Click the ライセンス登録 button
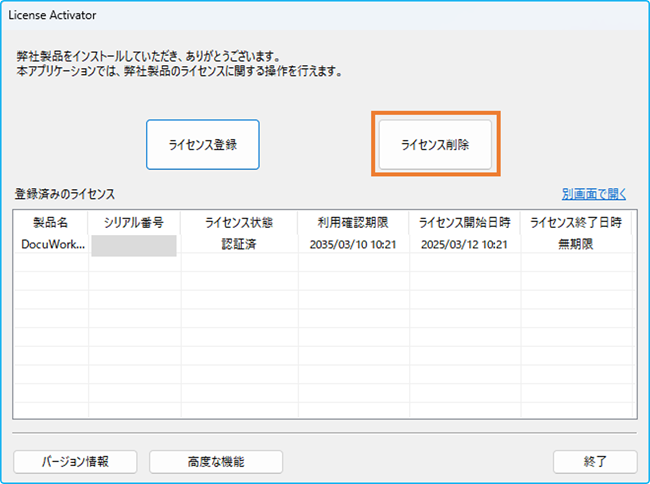Screen dimensions: 650x484 203,145
